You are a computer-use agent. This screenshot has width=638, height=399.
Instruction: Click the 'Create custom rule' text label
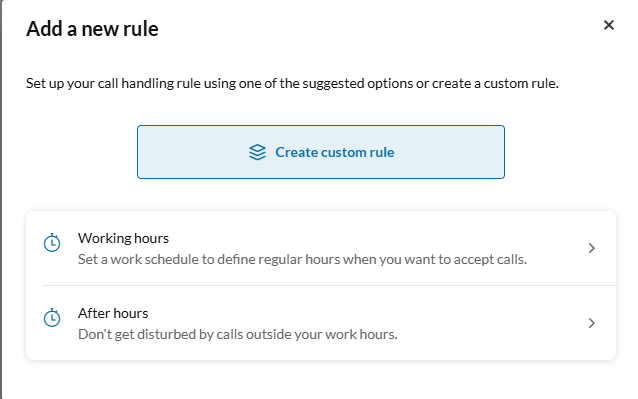(334, 152)
